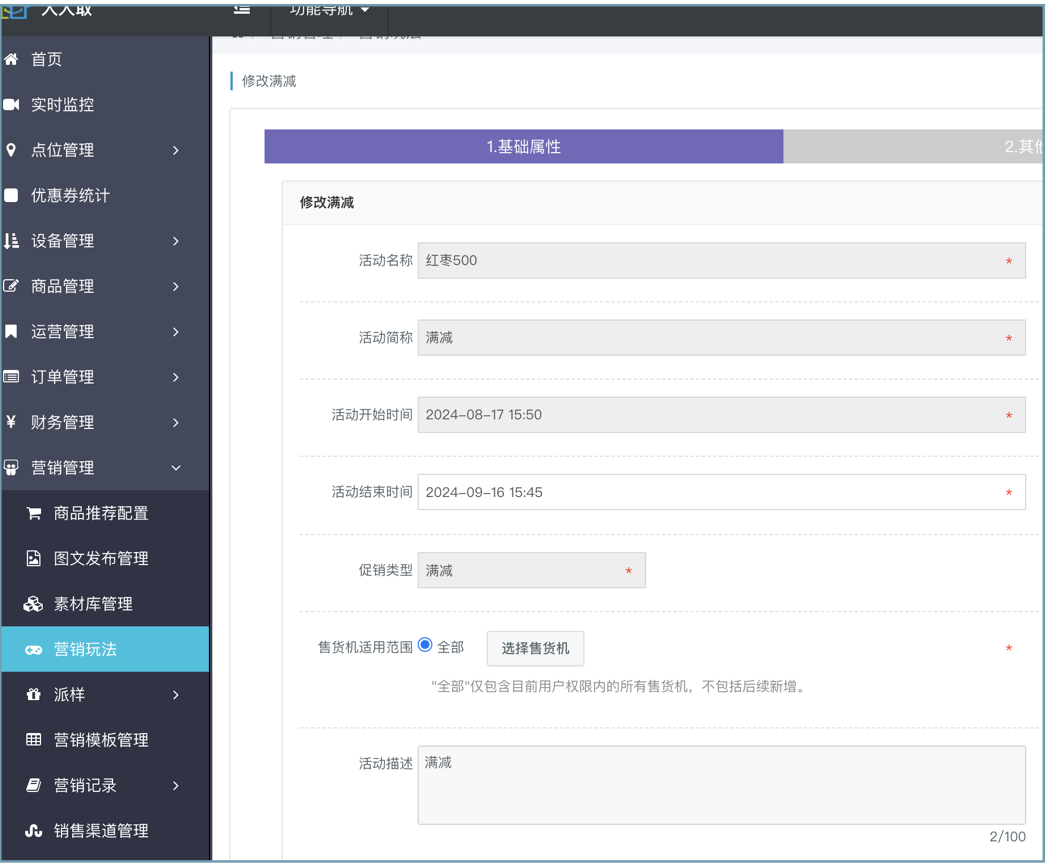Image resolution: width=1050 pixels, height=864 pixels.
Task: Expand the 订单管理 submenu chevron
Action: [x=176, y=377]
